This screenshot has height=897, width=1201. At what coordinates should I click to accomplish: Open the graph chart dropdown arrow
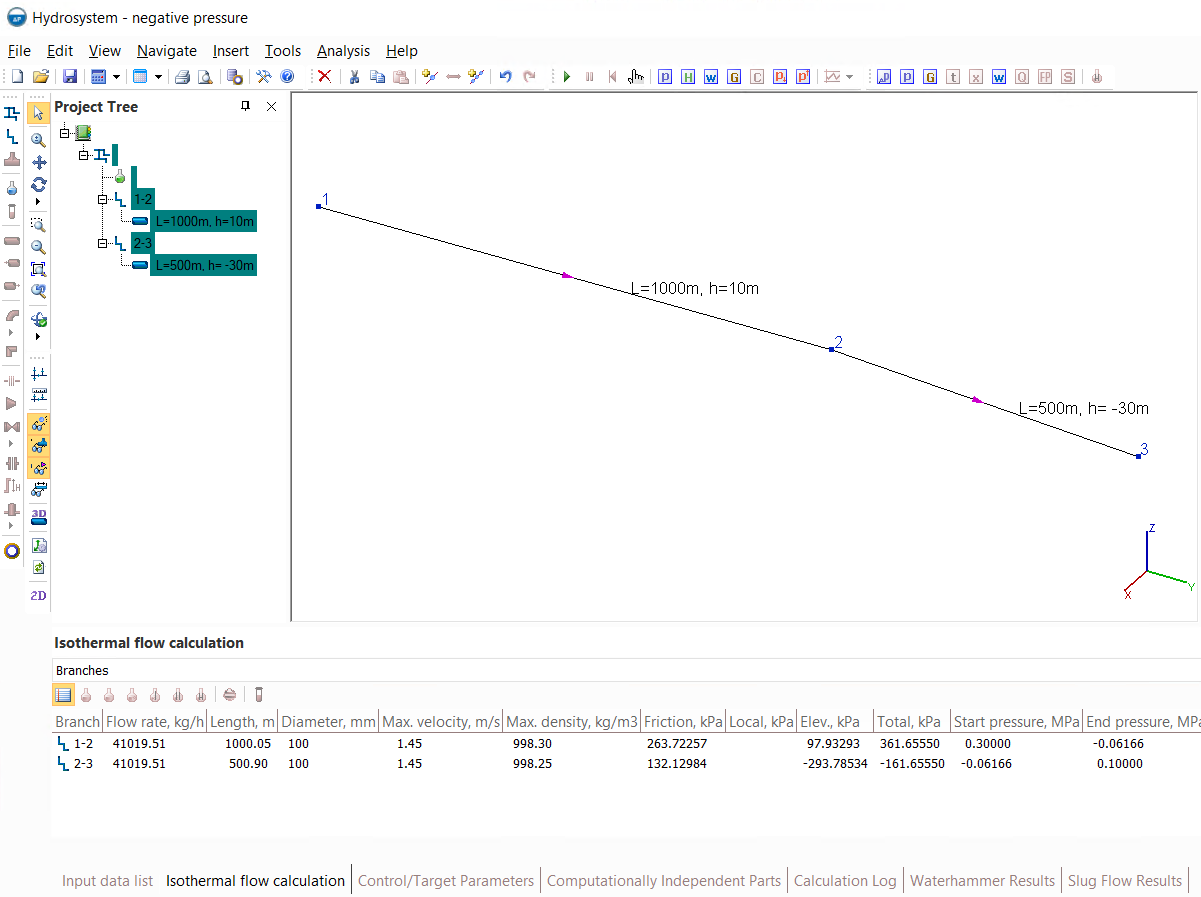[x=850, y=77]
